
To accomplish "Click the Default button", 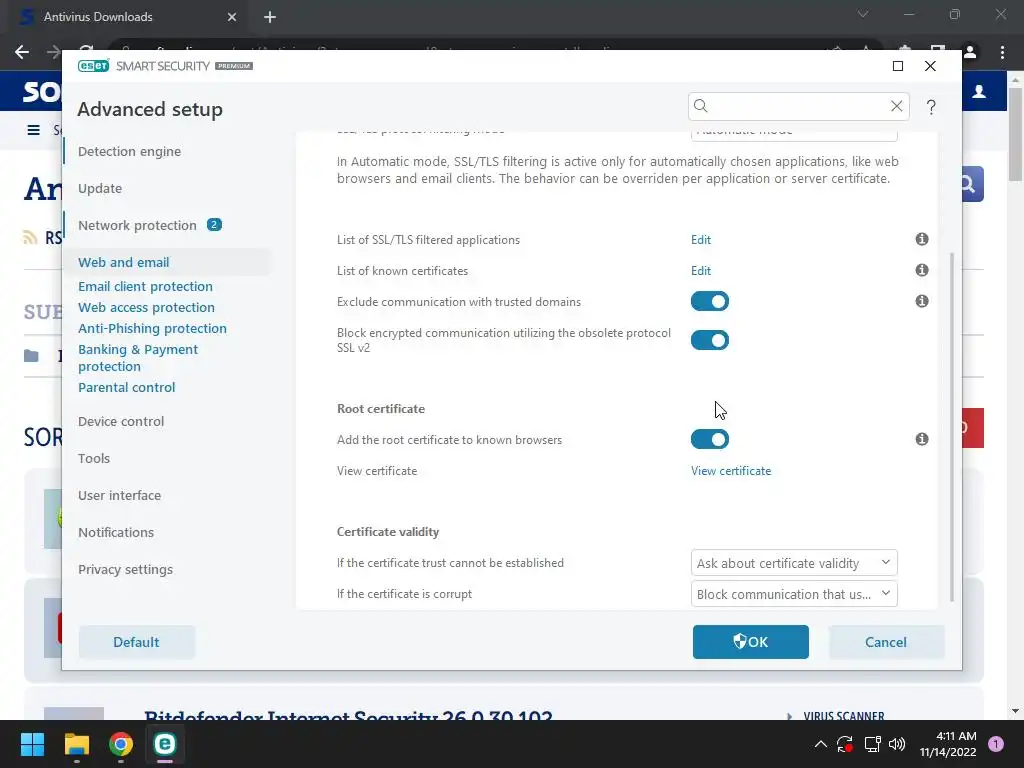I will click(136, 642).
